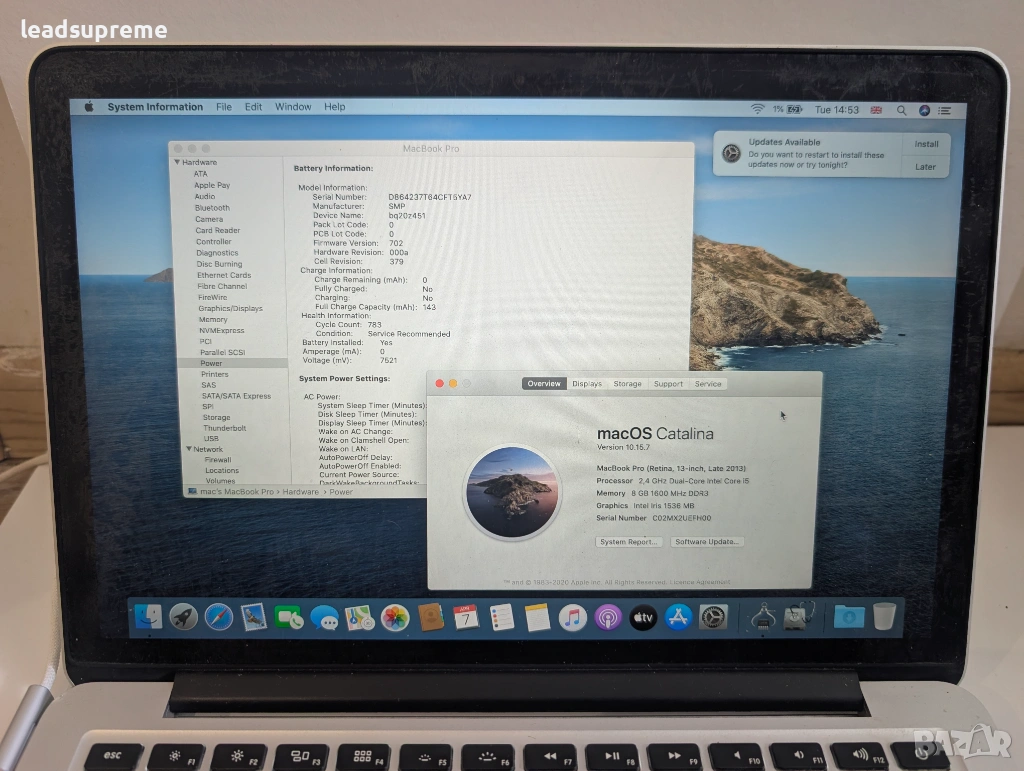Collapse the Network tree section
The image size is (1024, 771).
[x=189, y=449]
